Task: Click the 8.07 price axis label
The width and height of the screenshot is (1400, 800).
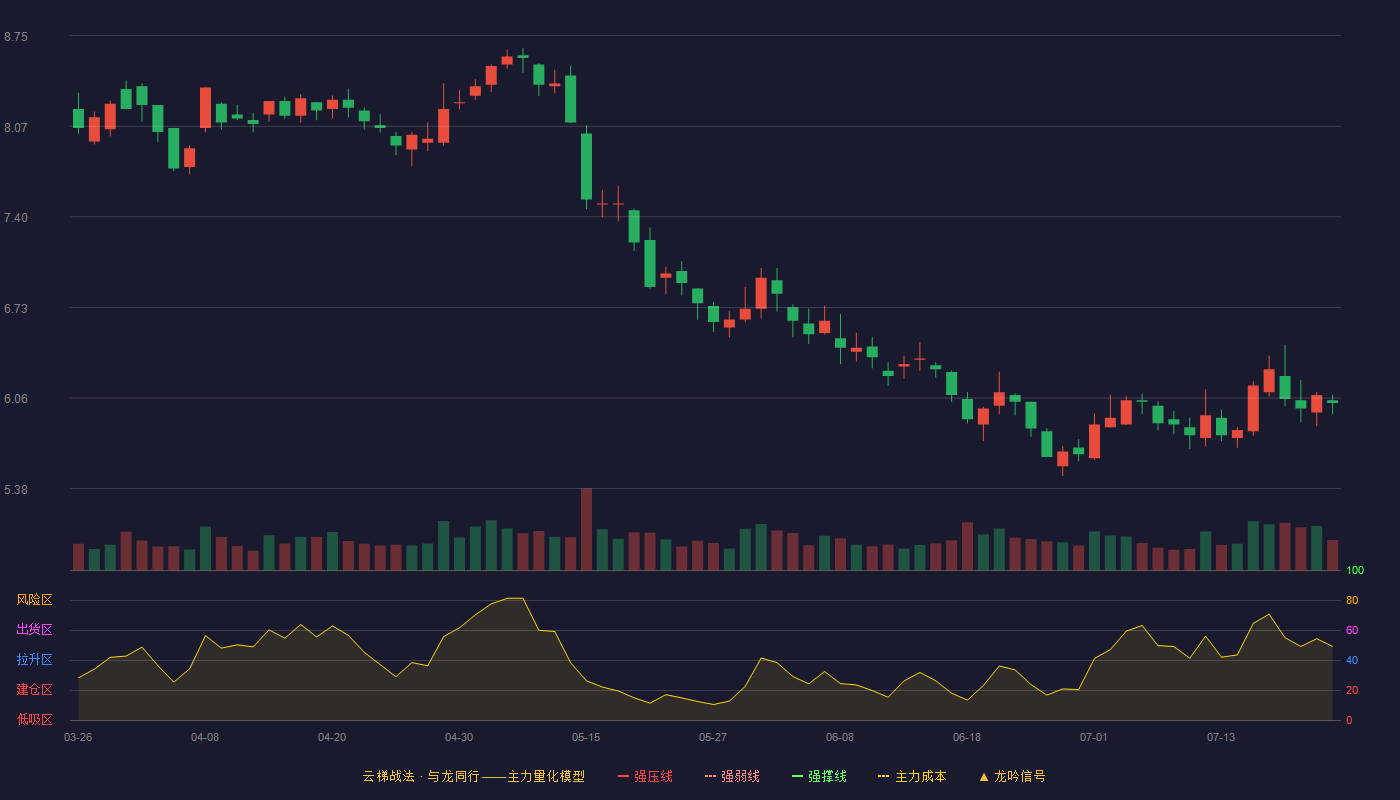Action: (x=16, y=127)
